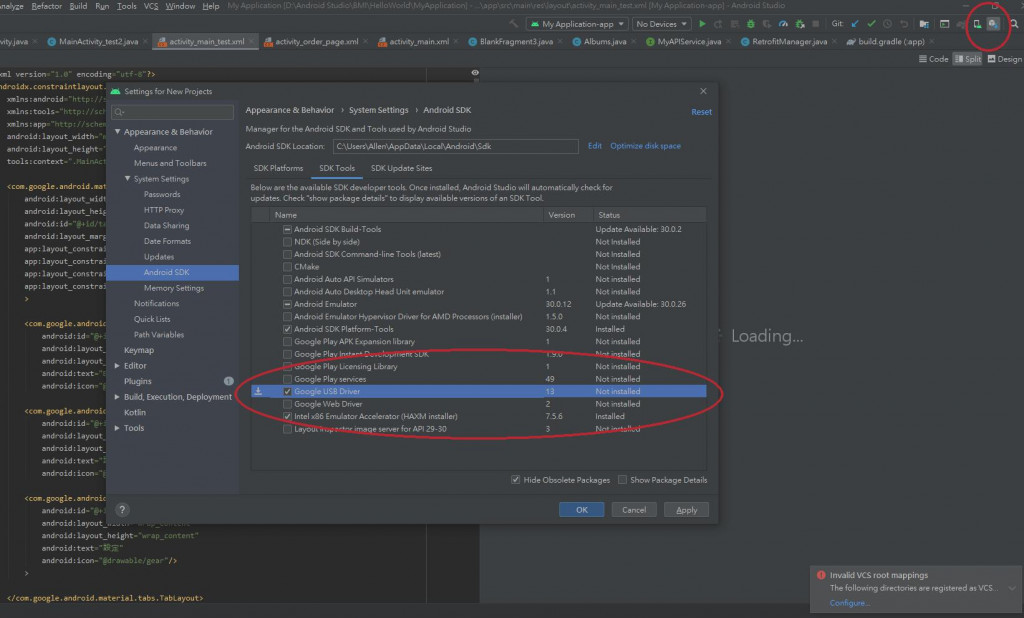Click the Apply button
1024x618 pixels.
pyautogui.click(x=686, y=510)
